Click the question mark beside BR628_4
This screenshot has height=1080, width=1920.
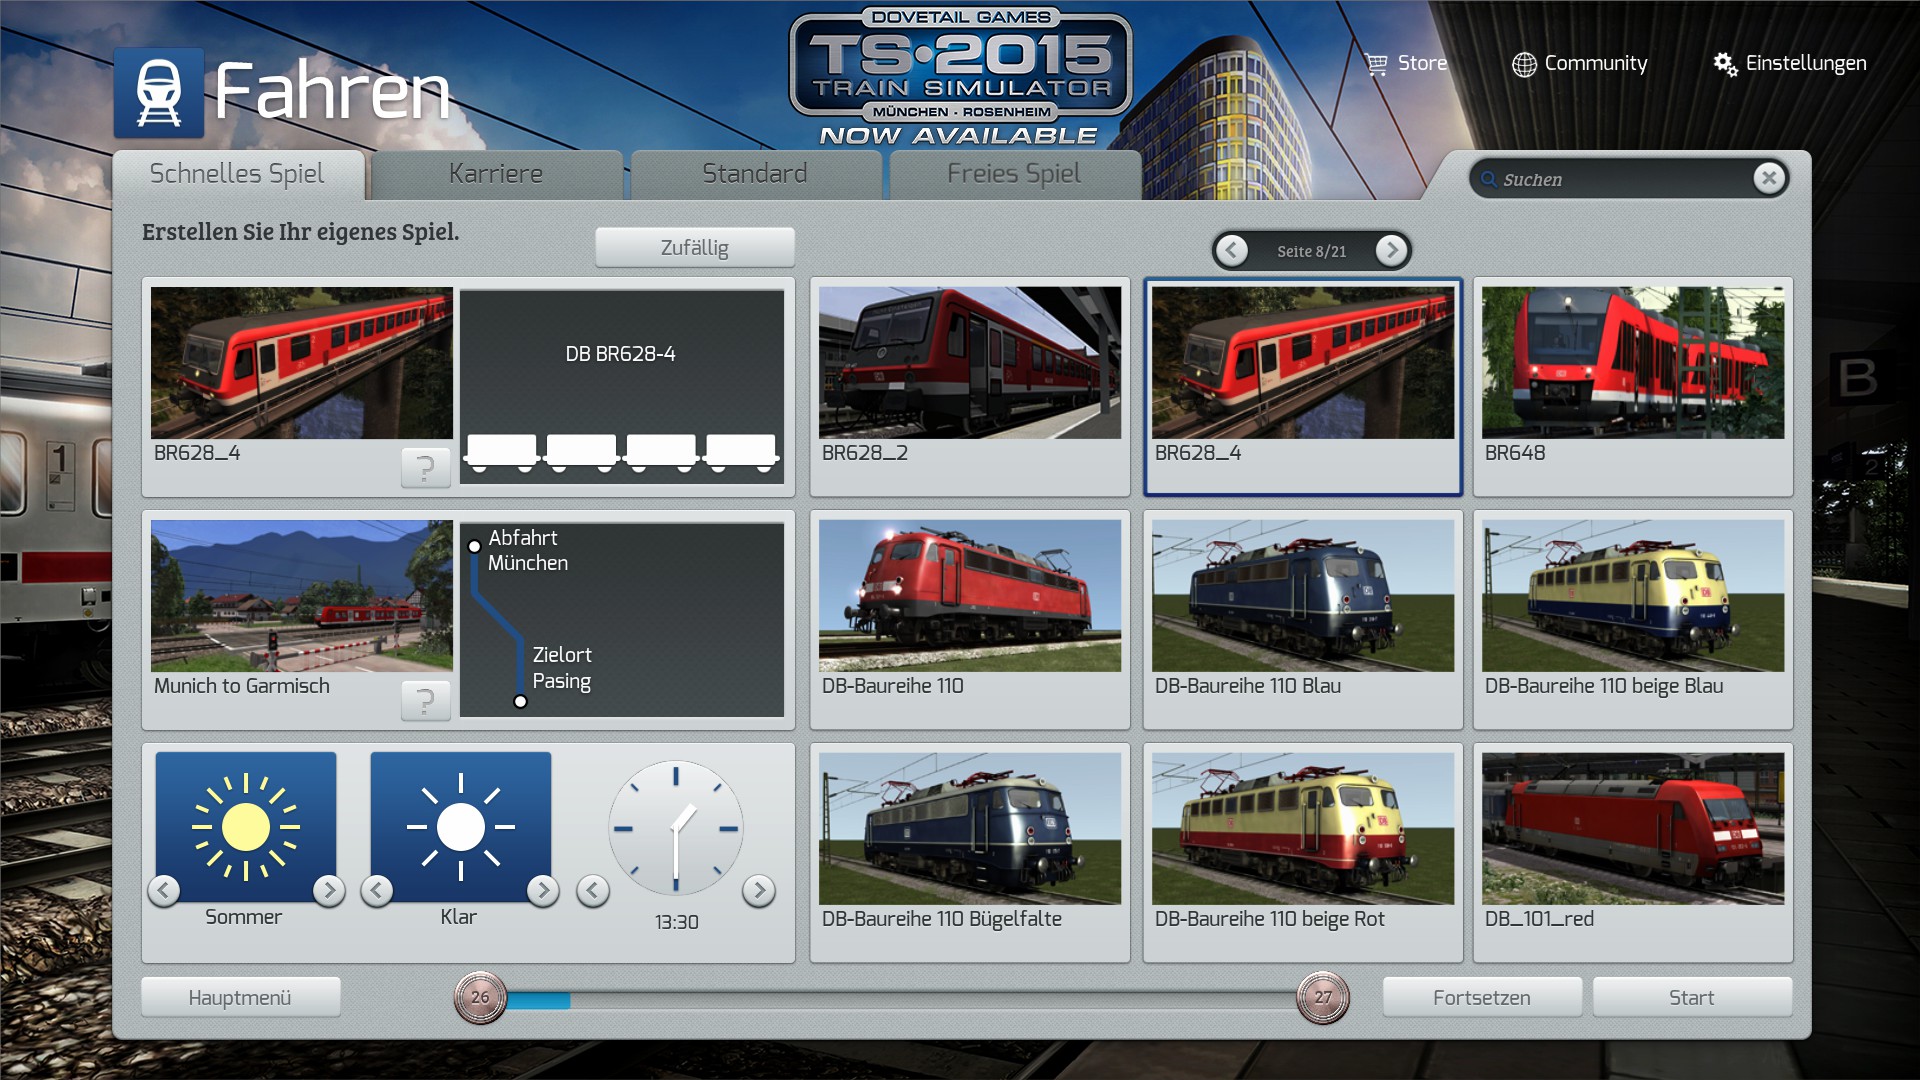point(425,467)
